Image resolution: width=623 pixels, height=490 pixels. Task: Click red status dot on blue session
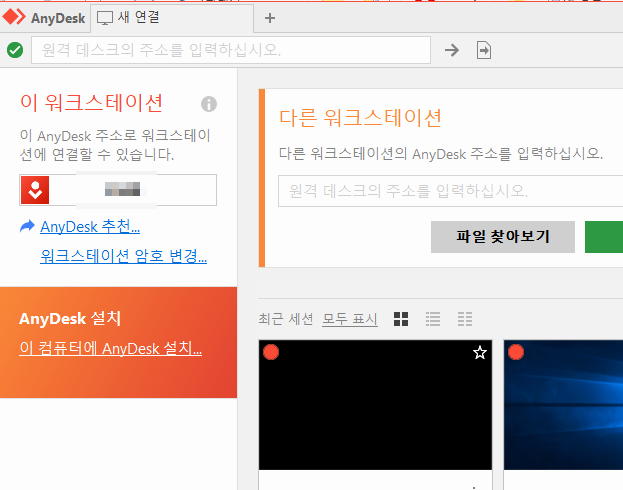coord(516,352)
